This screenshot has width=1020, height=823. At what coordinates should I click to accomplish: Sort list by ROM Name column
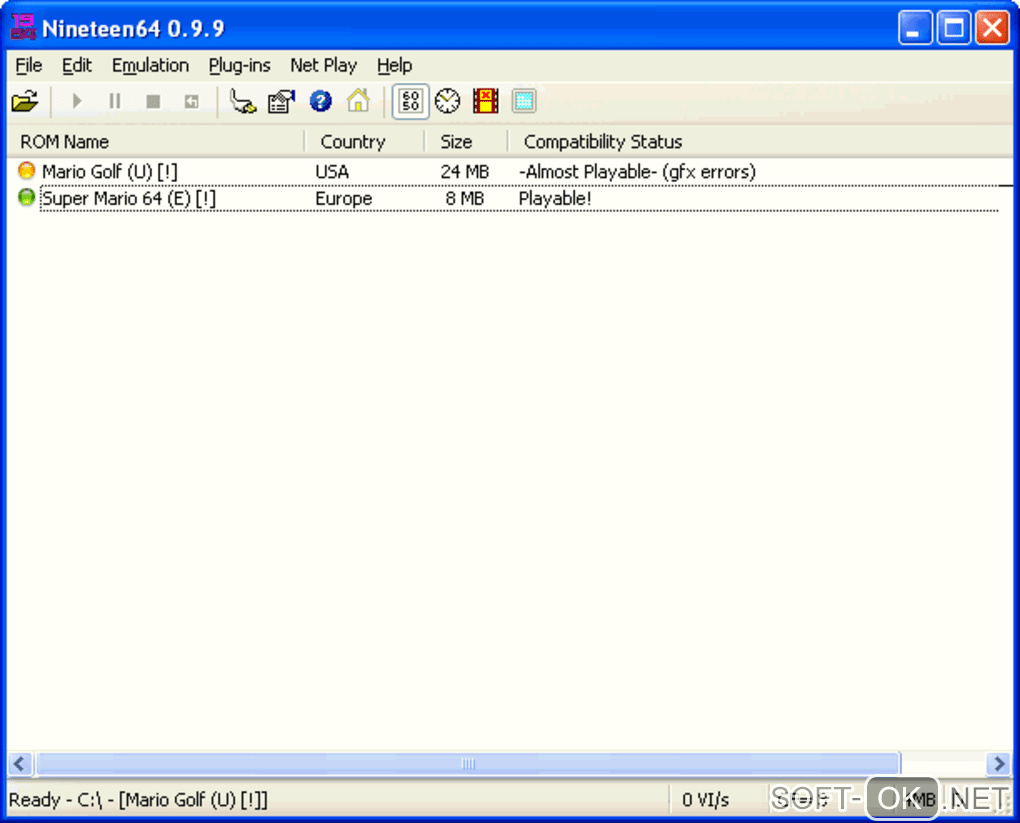click(156, 142)
